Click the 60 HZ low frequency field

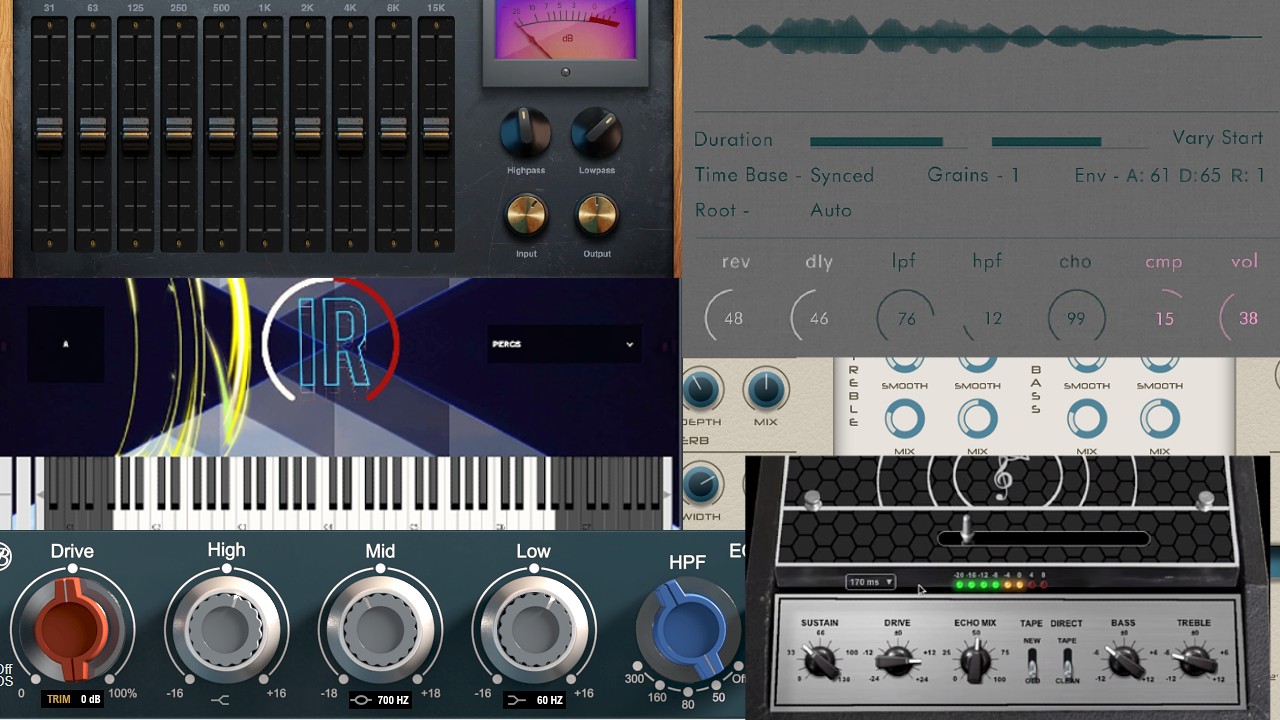coord(535,700)
